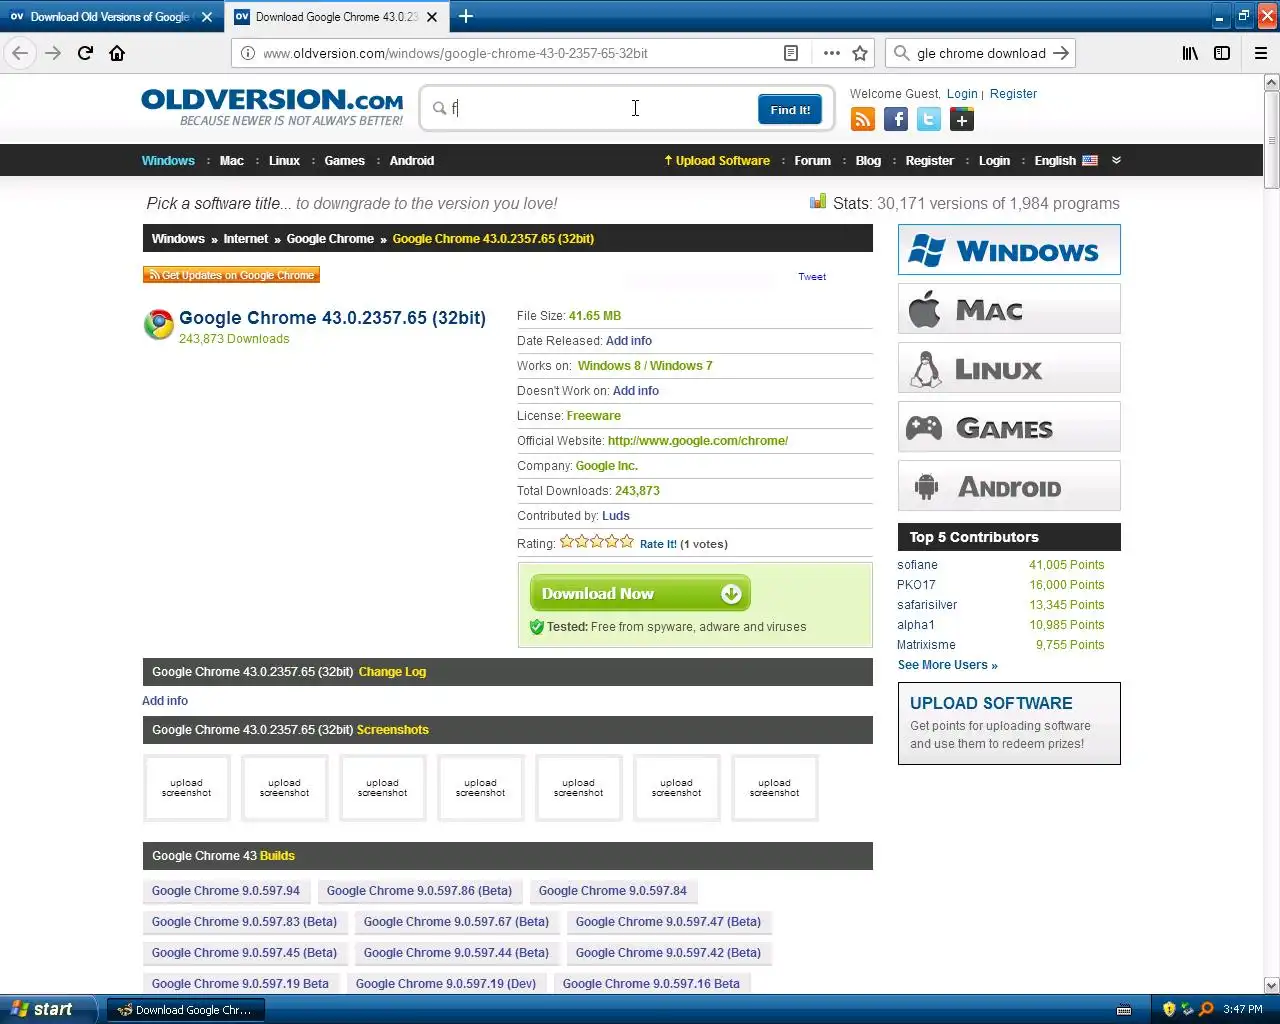Open a new tab with plus icon
Image resolution: width=1280 pixels, height=1024 pixels.
click(x=466, y=16)
